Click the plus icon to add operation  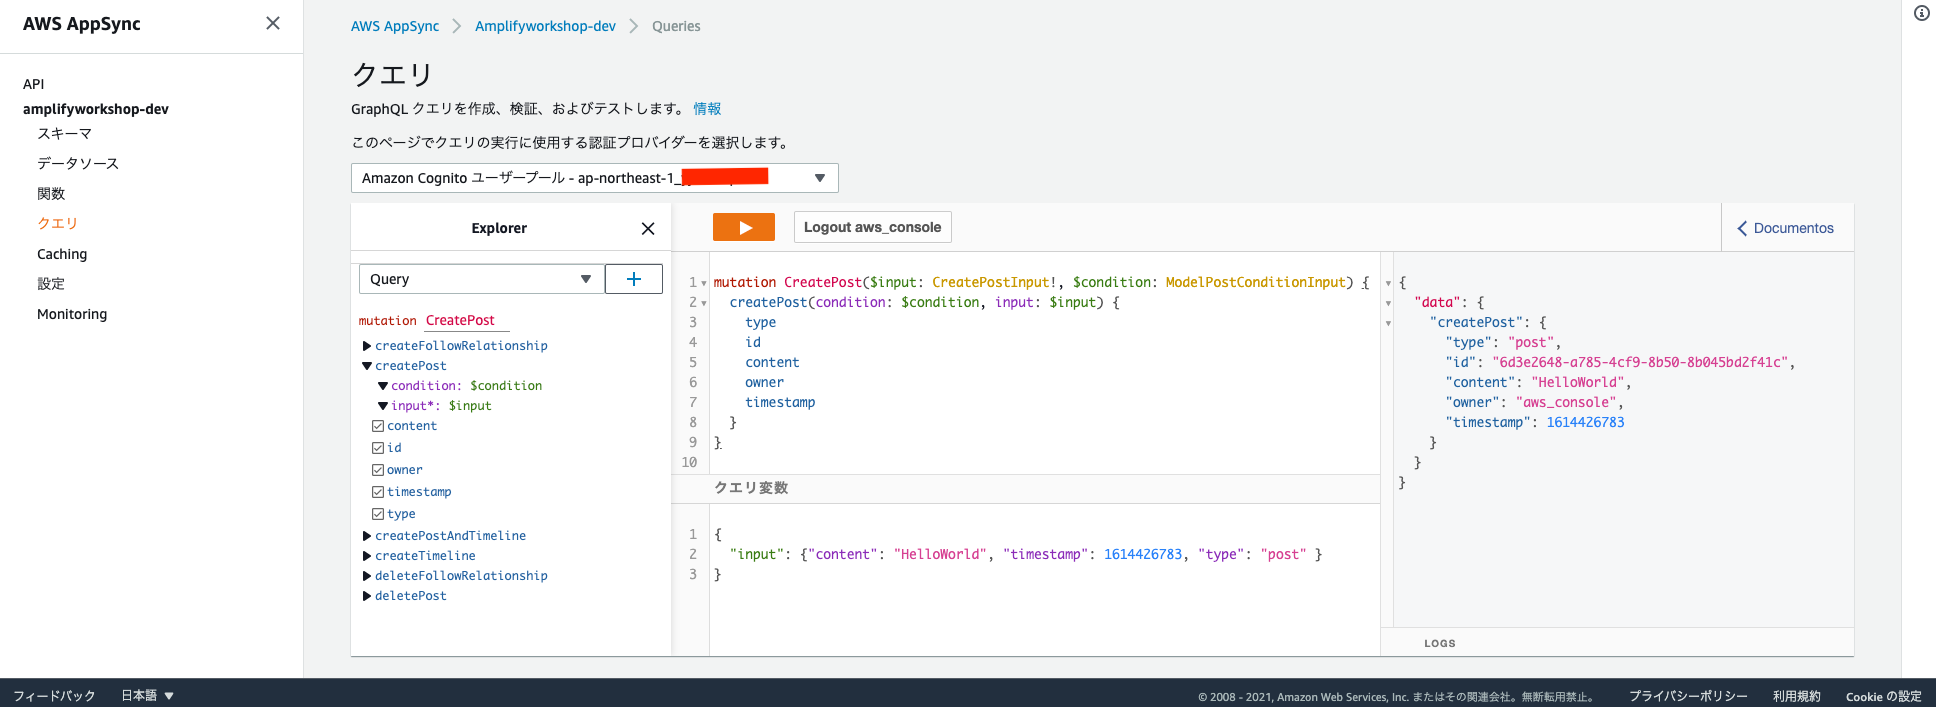pyautogui.click(x=633, y=279)
